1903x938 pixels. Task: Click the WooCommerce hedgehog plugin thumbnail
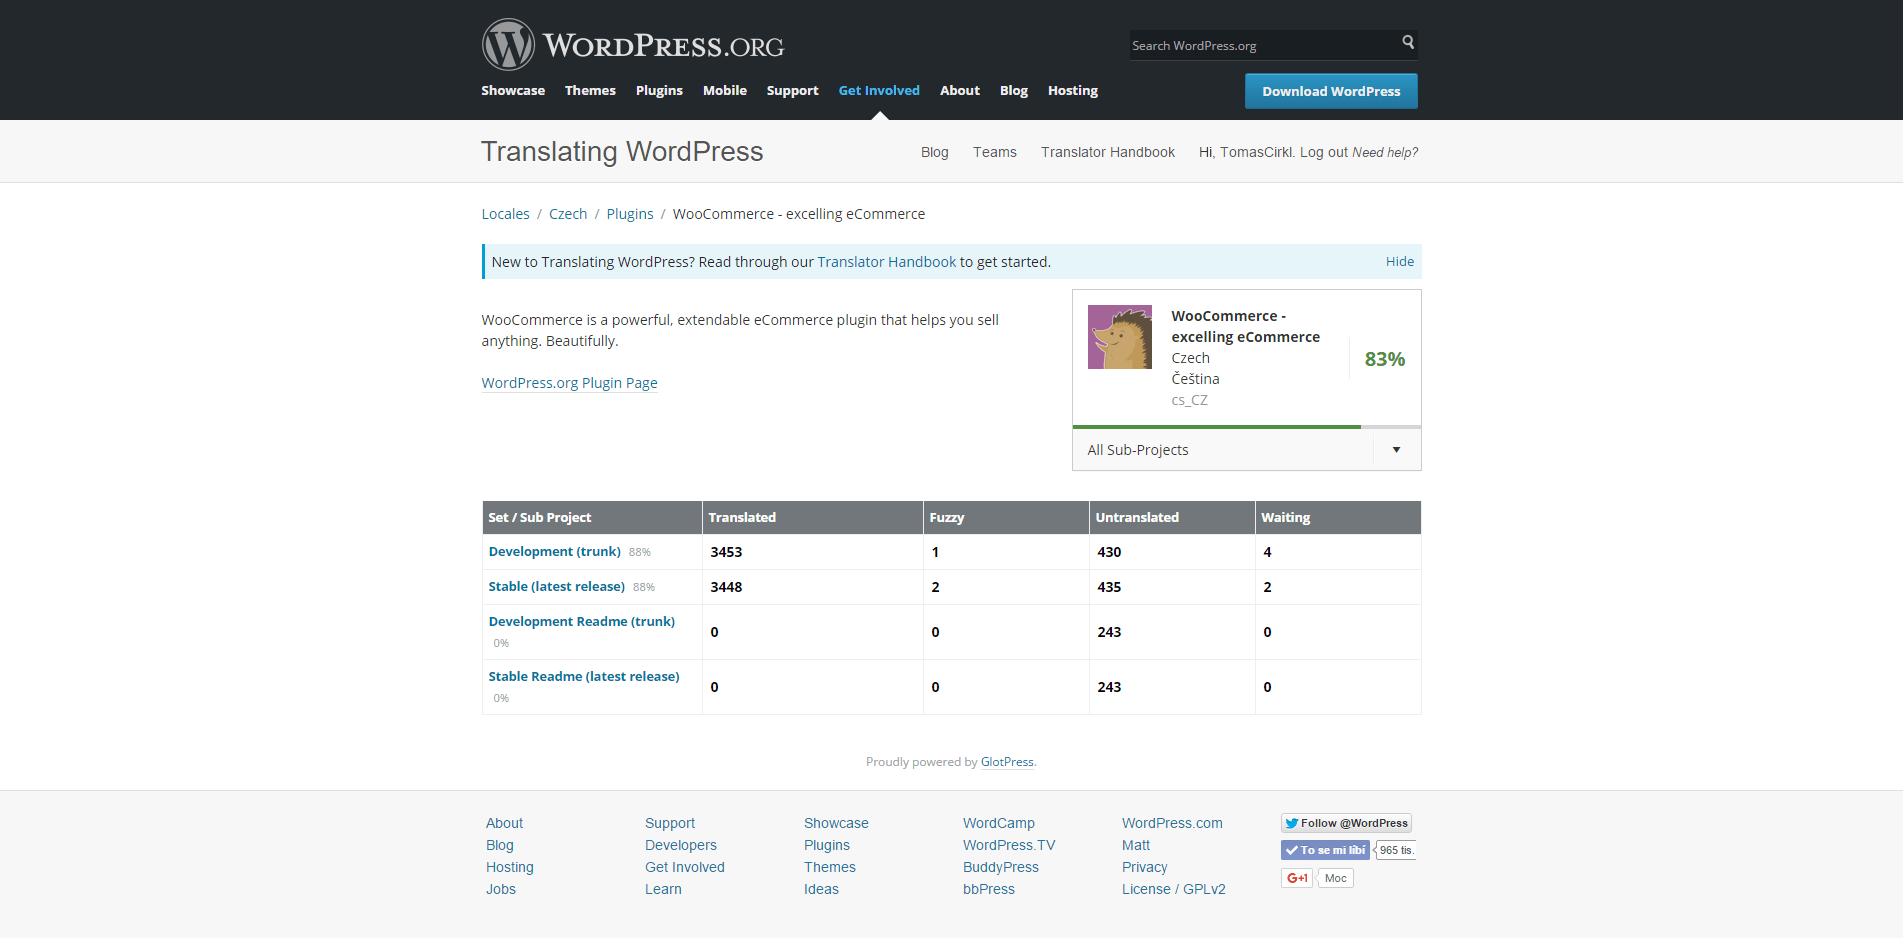coord(1120,337)
